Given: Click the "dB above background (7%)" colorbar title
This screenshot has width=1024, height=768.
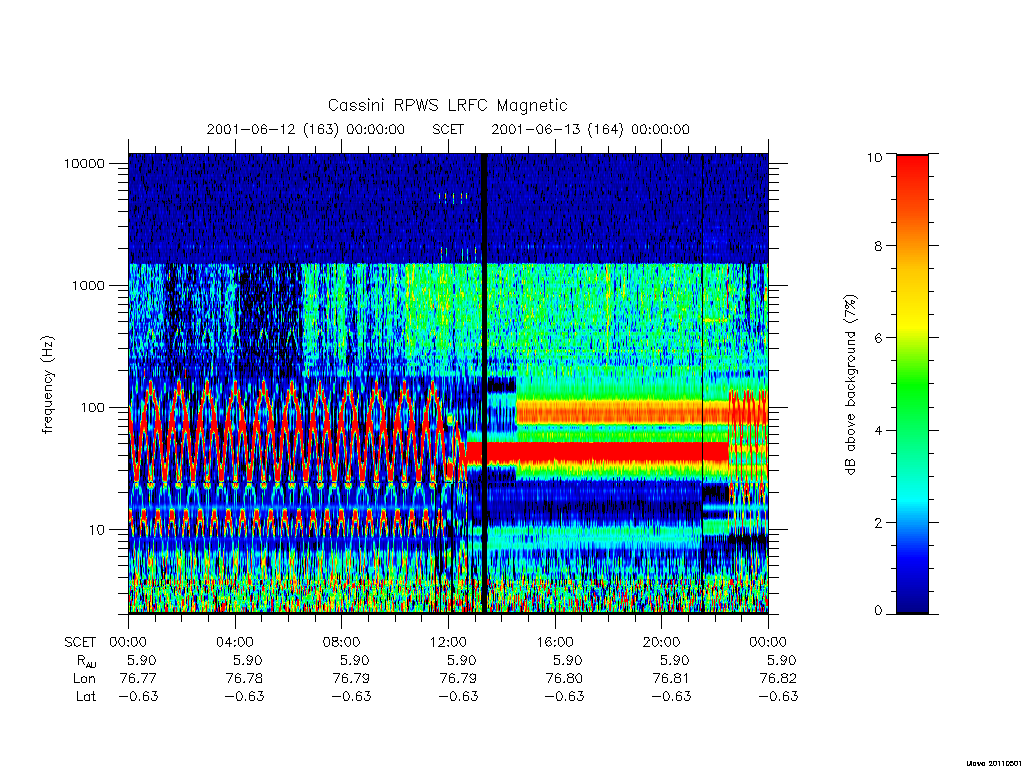Looking at the screenshot, I should pos(850,385).
